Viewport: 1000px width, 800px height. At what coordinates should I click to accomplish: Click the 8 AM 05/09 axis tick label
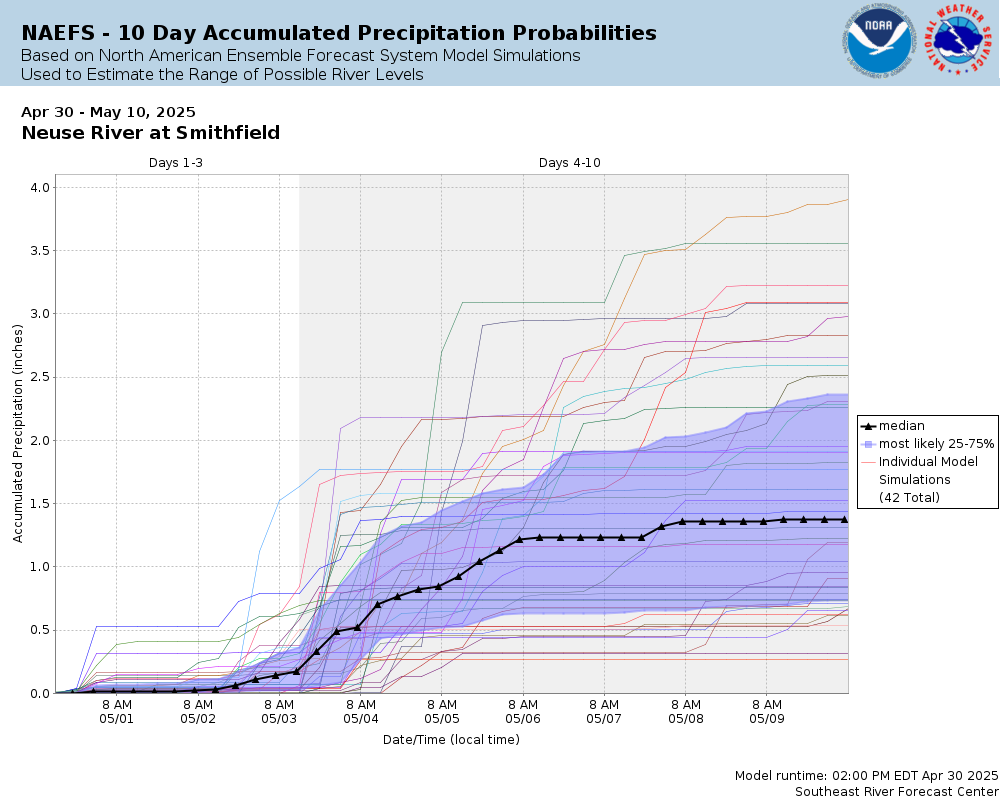tap(767, 711)
